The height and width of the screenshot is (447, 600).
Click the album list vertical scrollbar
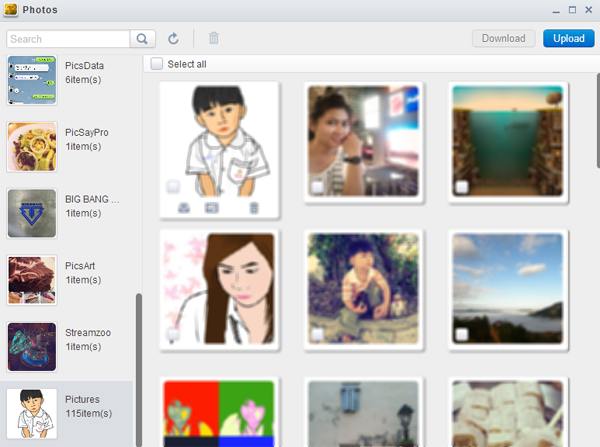(x=139, y=370)
